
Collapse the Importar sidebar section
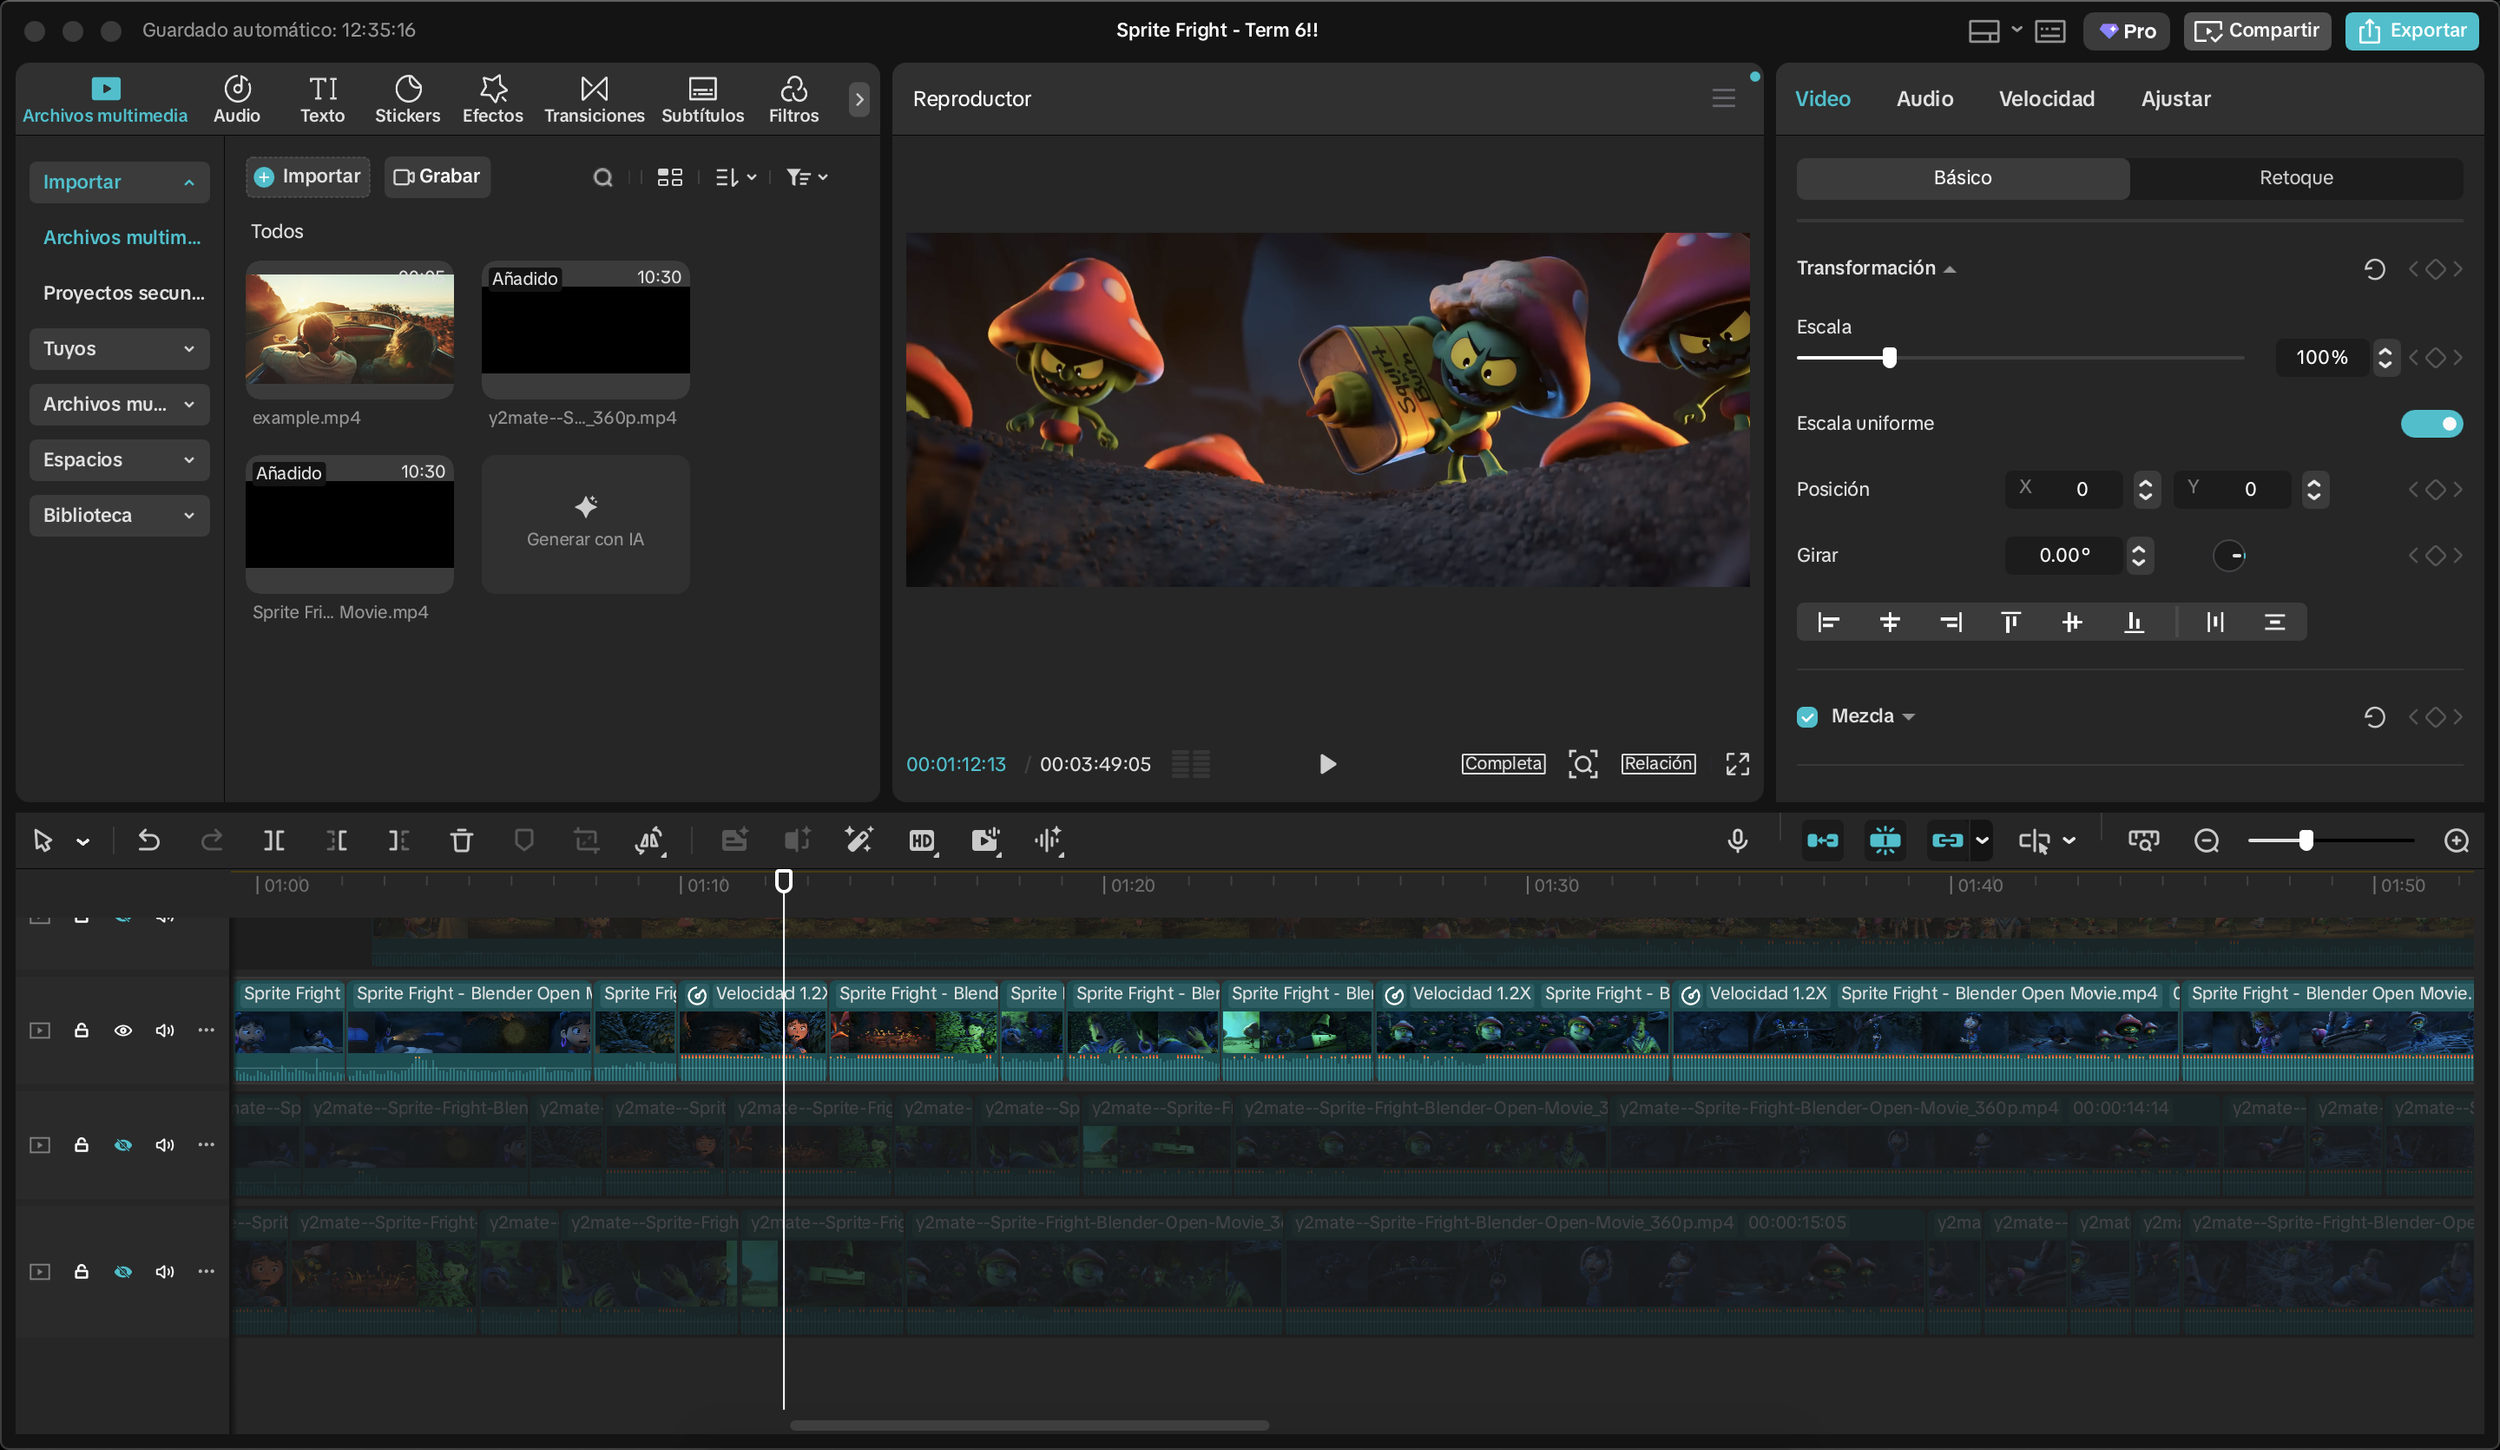point(119,182)
